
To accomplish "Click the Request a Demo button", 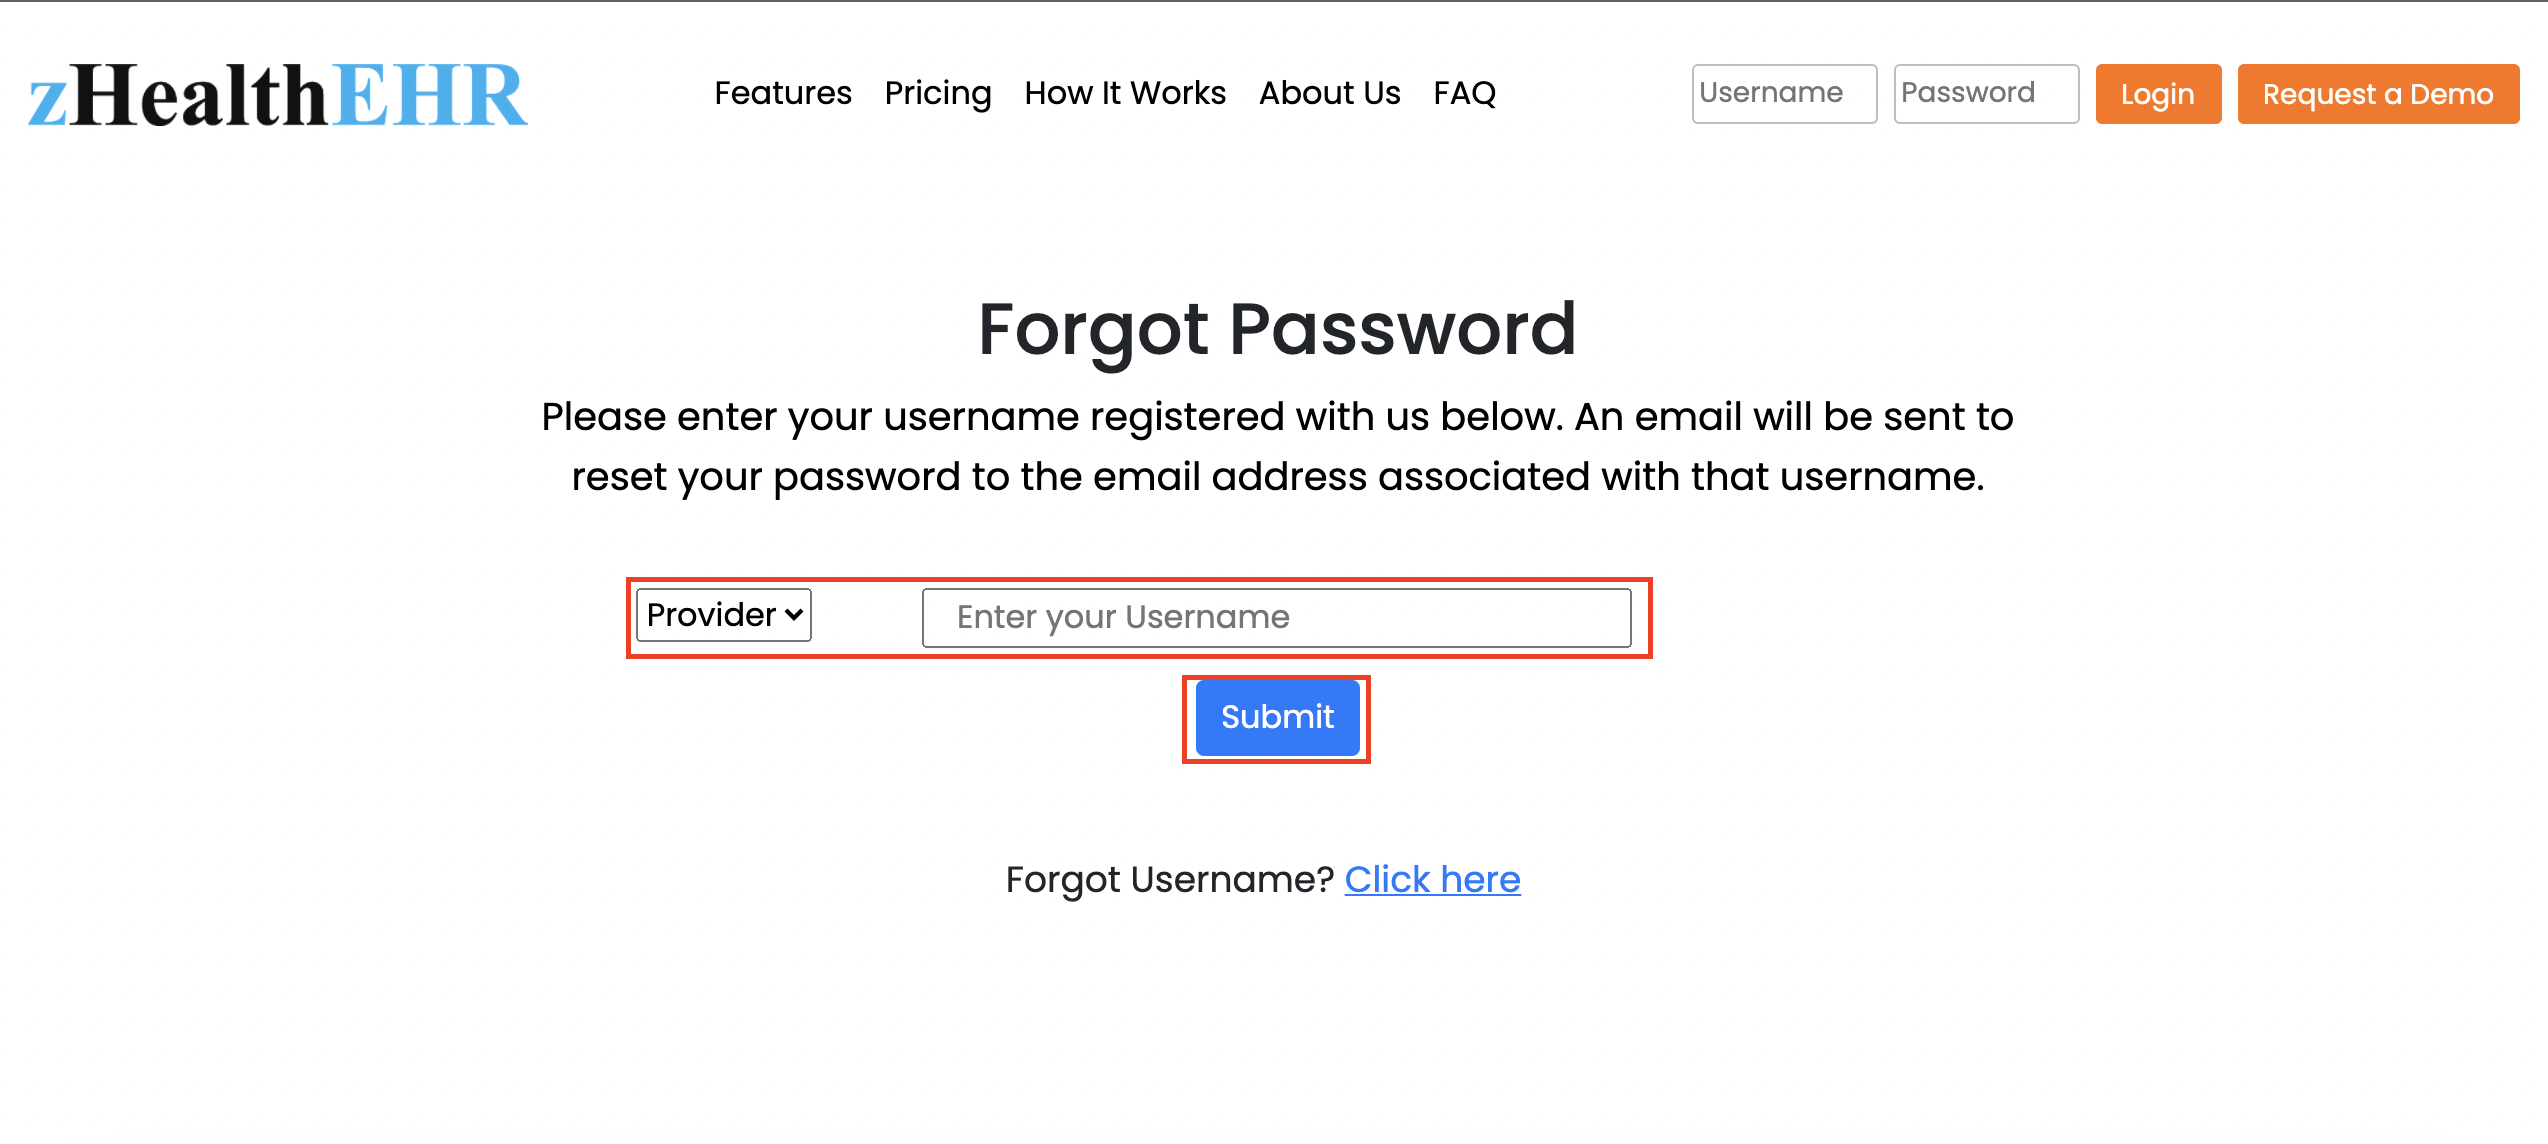I will pyautogui.click(x=2377, y=94).
